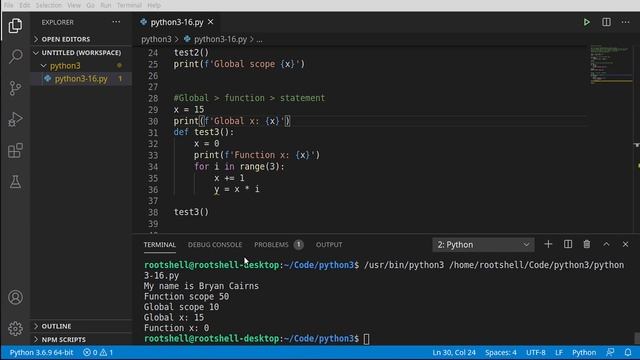Open the File menu
Image resolution: width=640 pixels, height=360 pixels.
click(8, 5)
